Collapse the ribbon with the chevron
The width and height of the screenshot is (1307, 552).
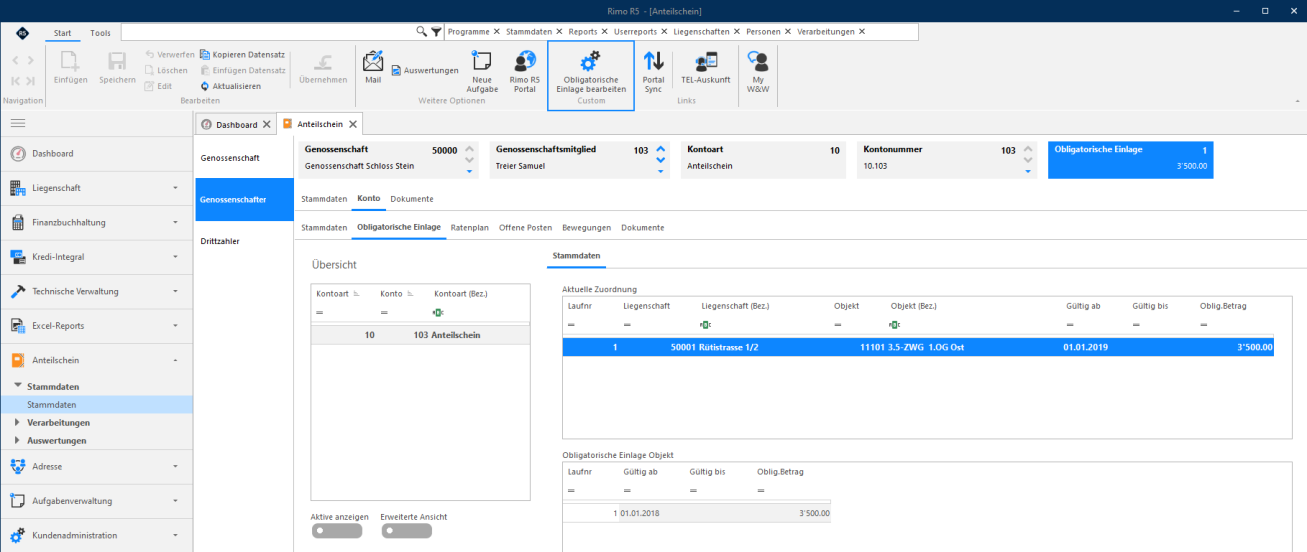(x=1297, y=100)
